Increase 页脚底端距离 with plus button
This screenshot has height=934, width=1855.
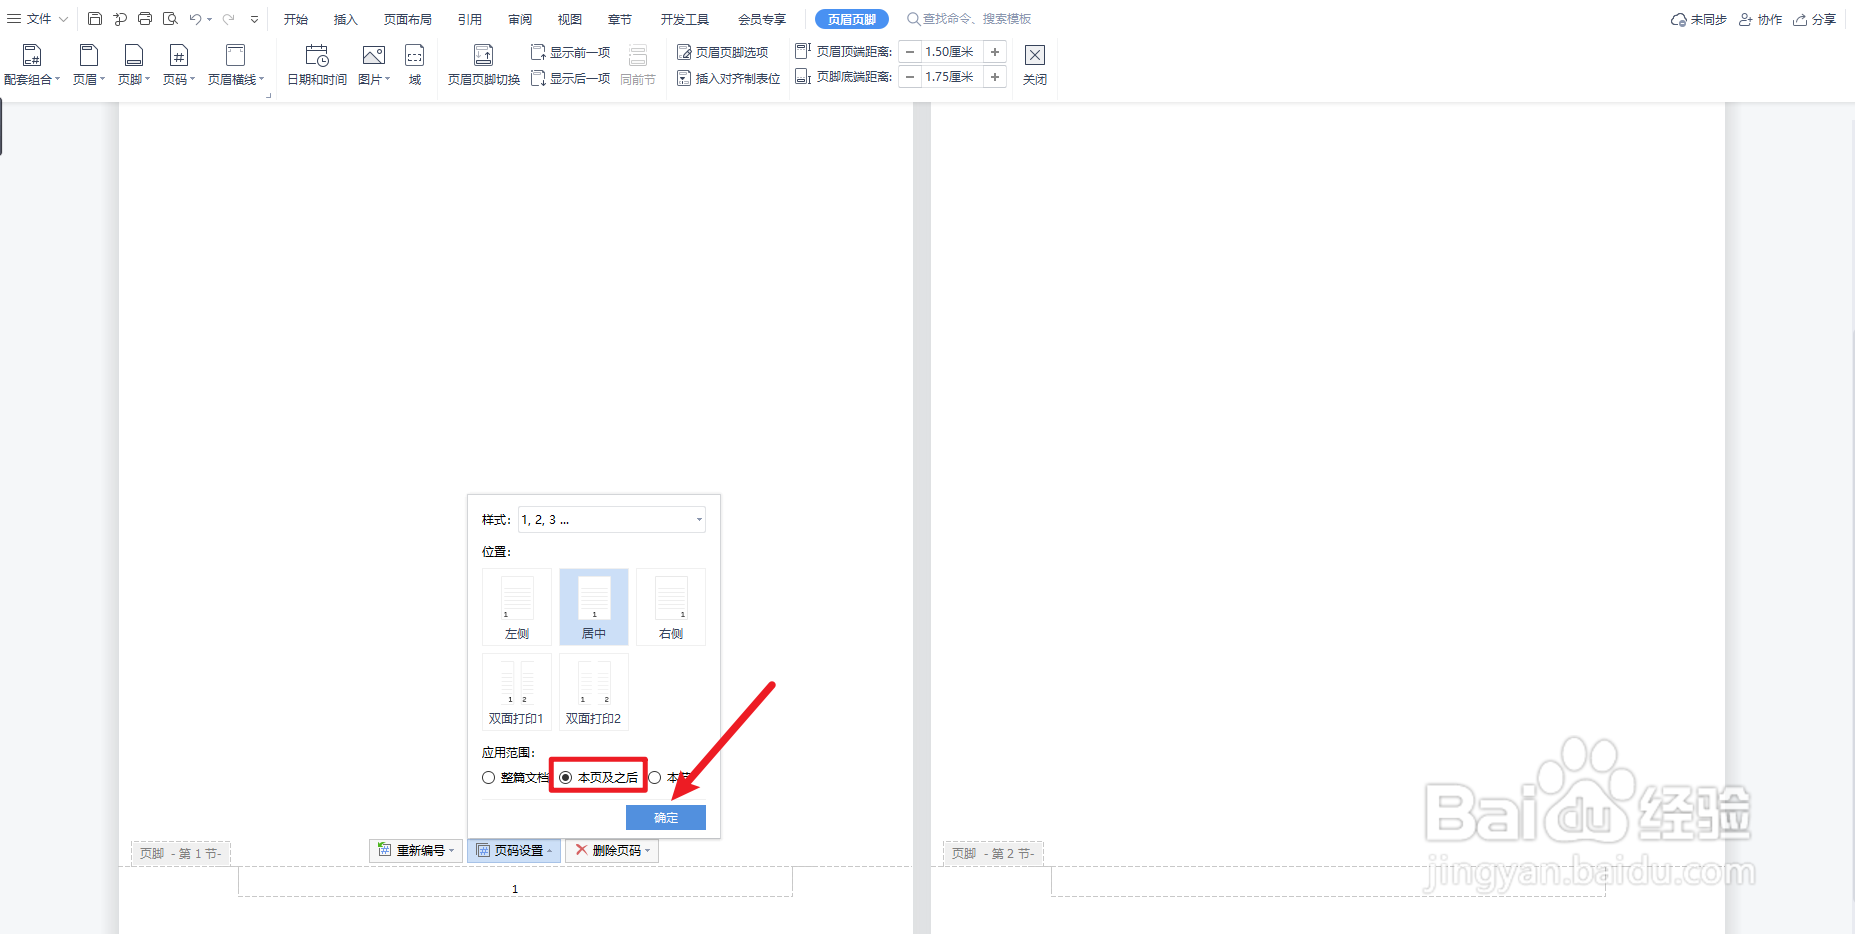pos(995,77)
